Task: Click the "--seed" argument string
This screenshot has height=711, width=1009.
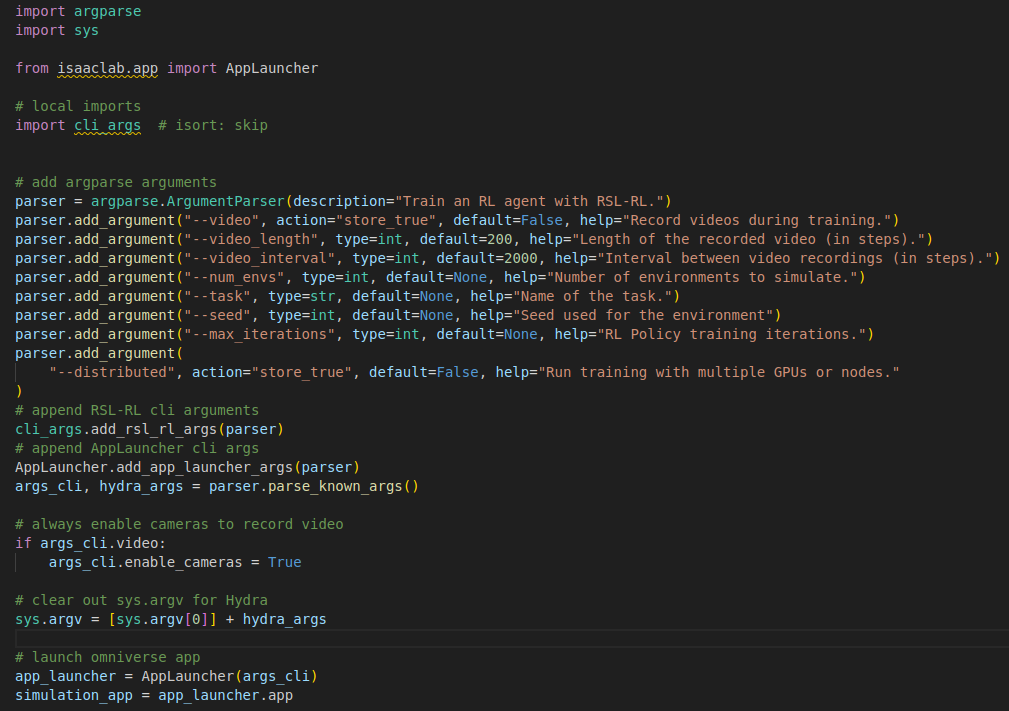Action: (x=217, y=315)
